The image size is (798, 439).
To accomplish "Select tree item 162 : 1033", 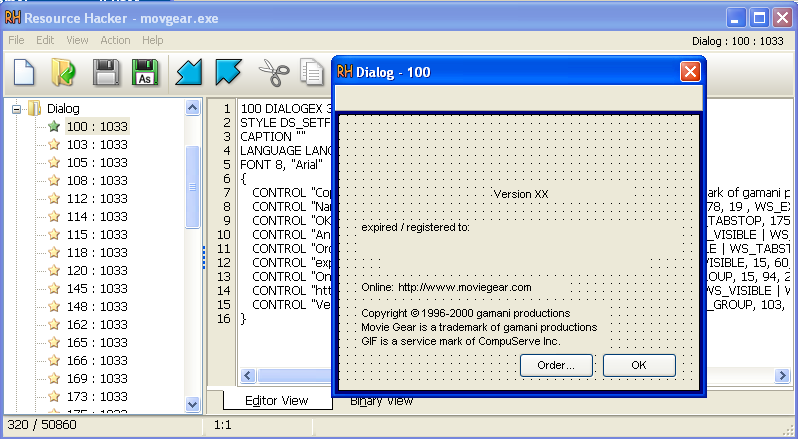I will (97, 325).
